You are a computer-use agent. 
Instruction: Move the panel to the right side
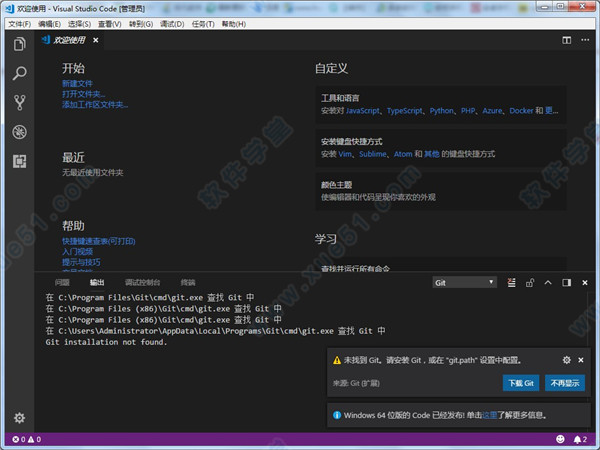[x=566, y=282]
